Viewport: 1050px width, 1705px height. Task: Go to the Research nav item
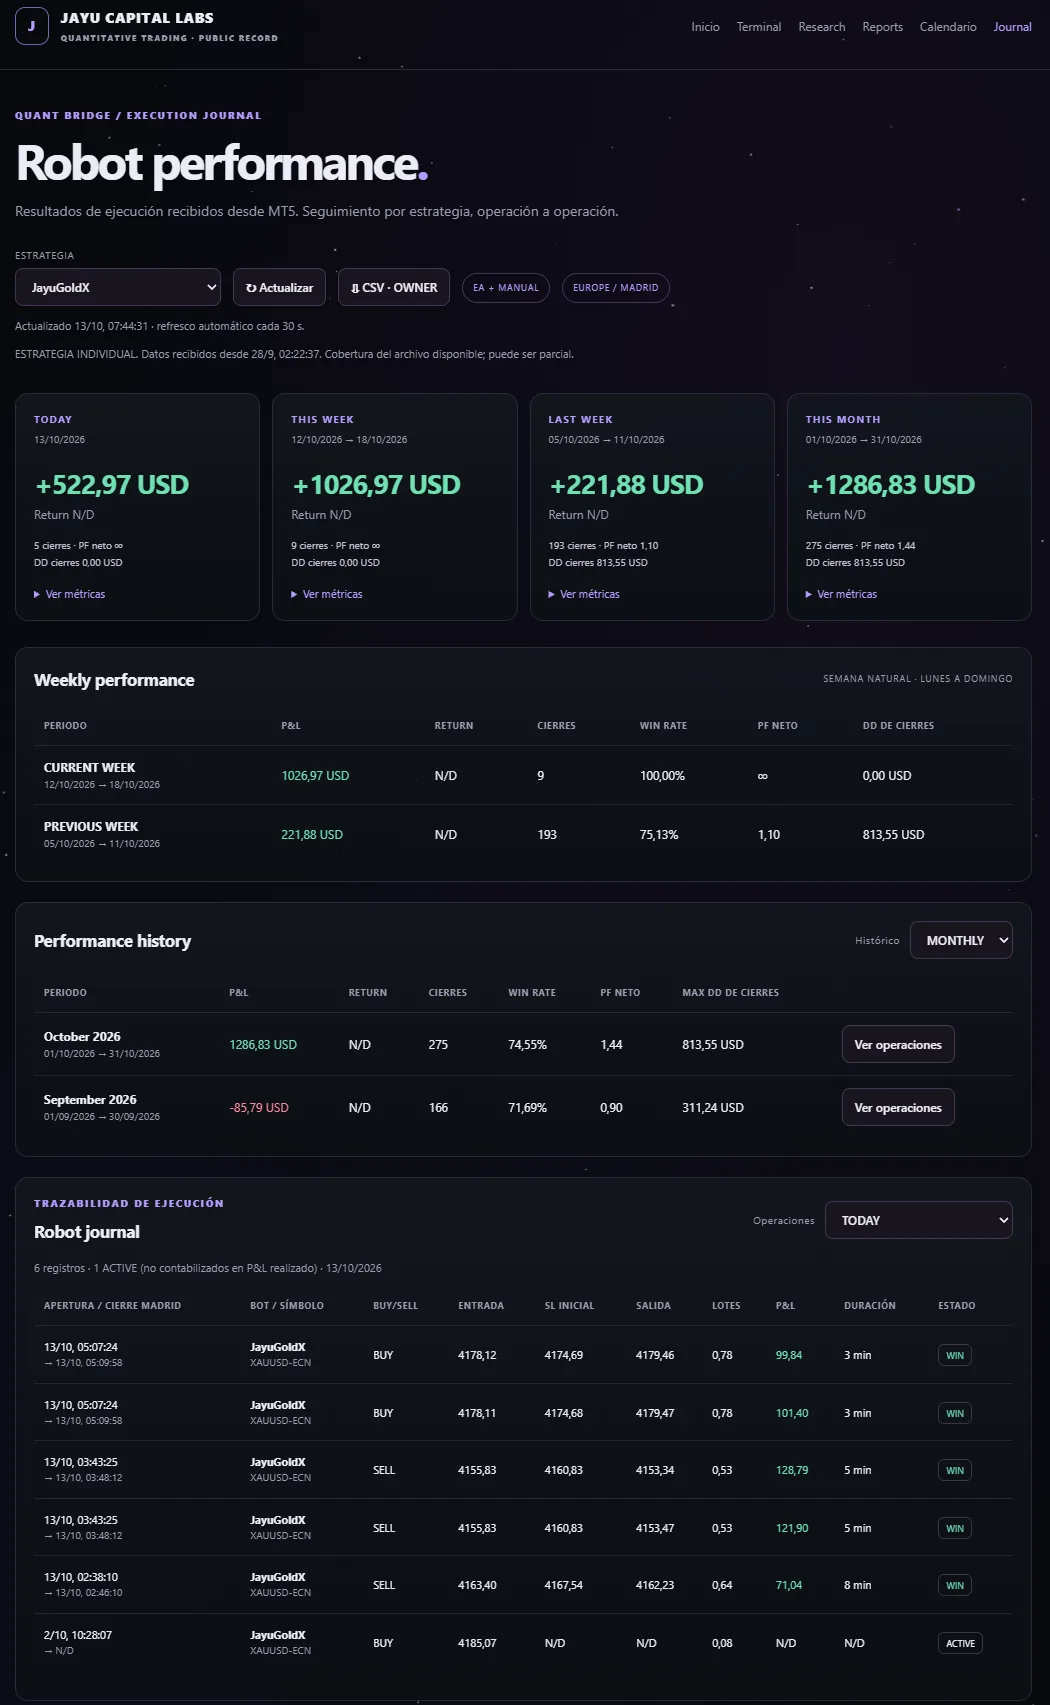coord(822,27)
